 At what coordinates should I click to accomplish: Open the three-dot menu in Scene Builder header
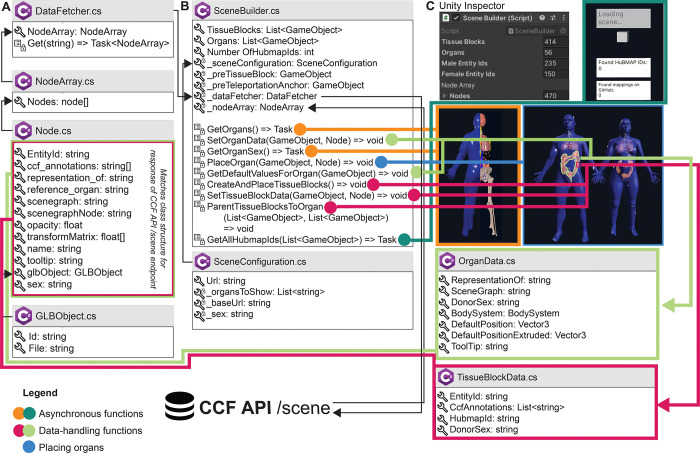[x=563, y=18]
